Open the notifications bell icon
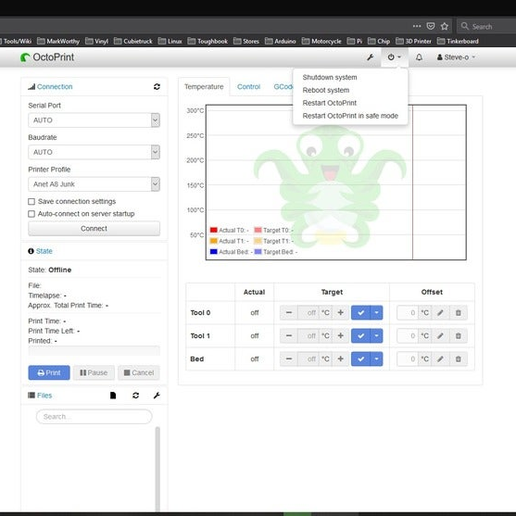This screenshot has width=516, height=516. [419, 57]
